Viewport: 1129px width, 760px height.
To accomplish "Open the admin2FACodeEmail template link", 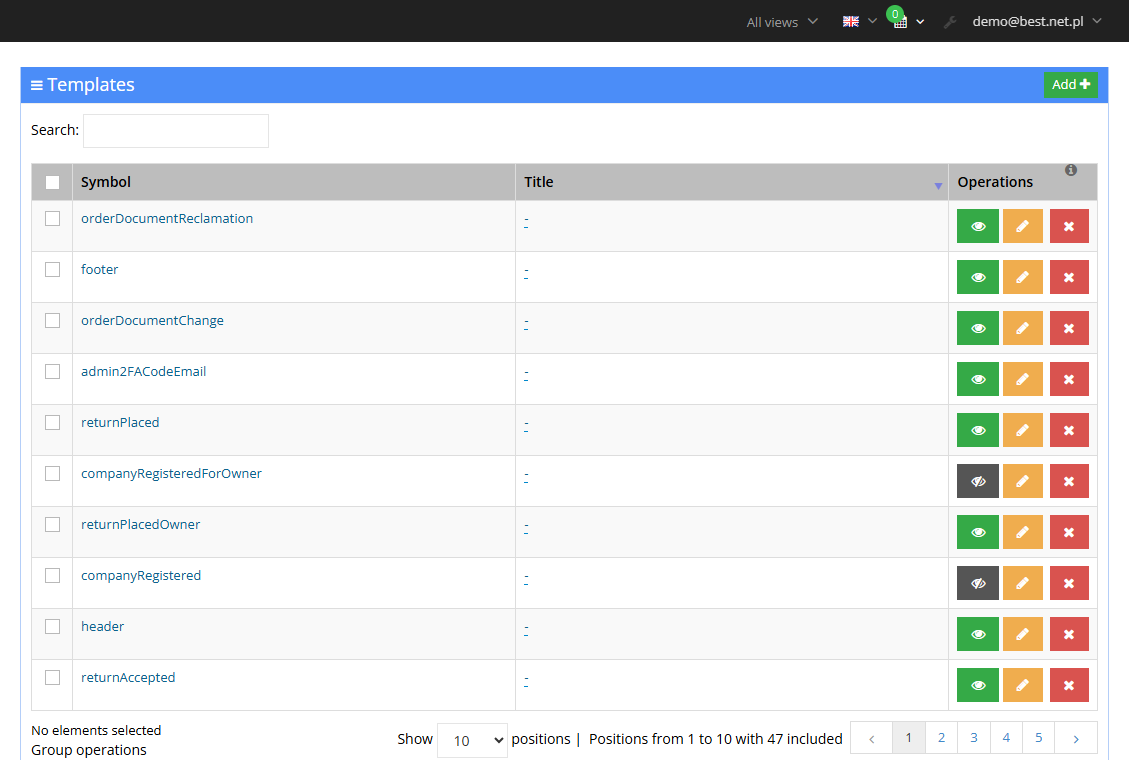I will [x=143, y=371].
